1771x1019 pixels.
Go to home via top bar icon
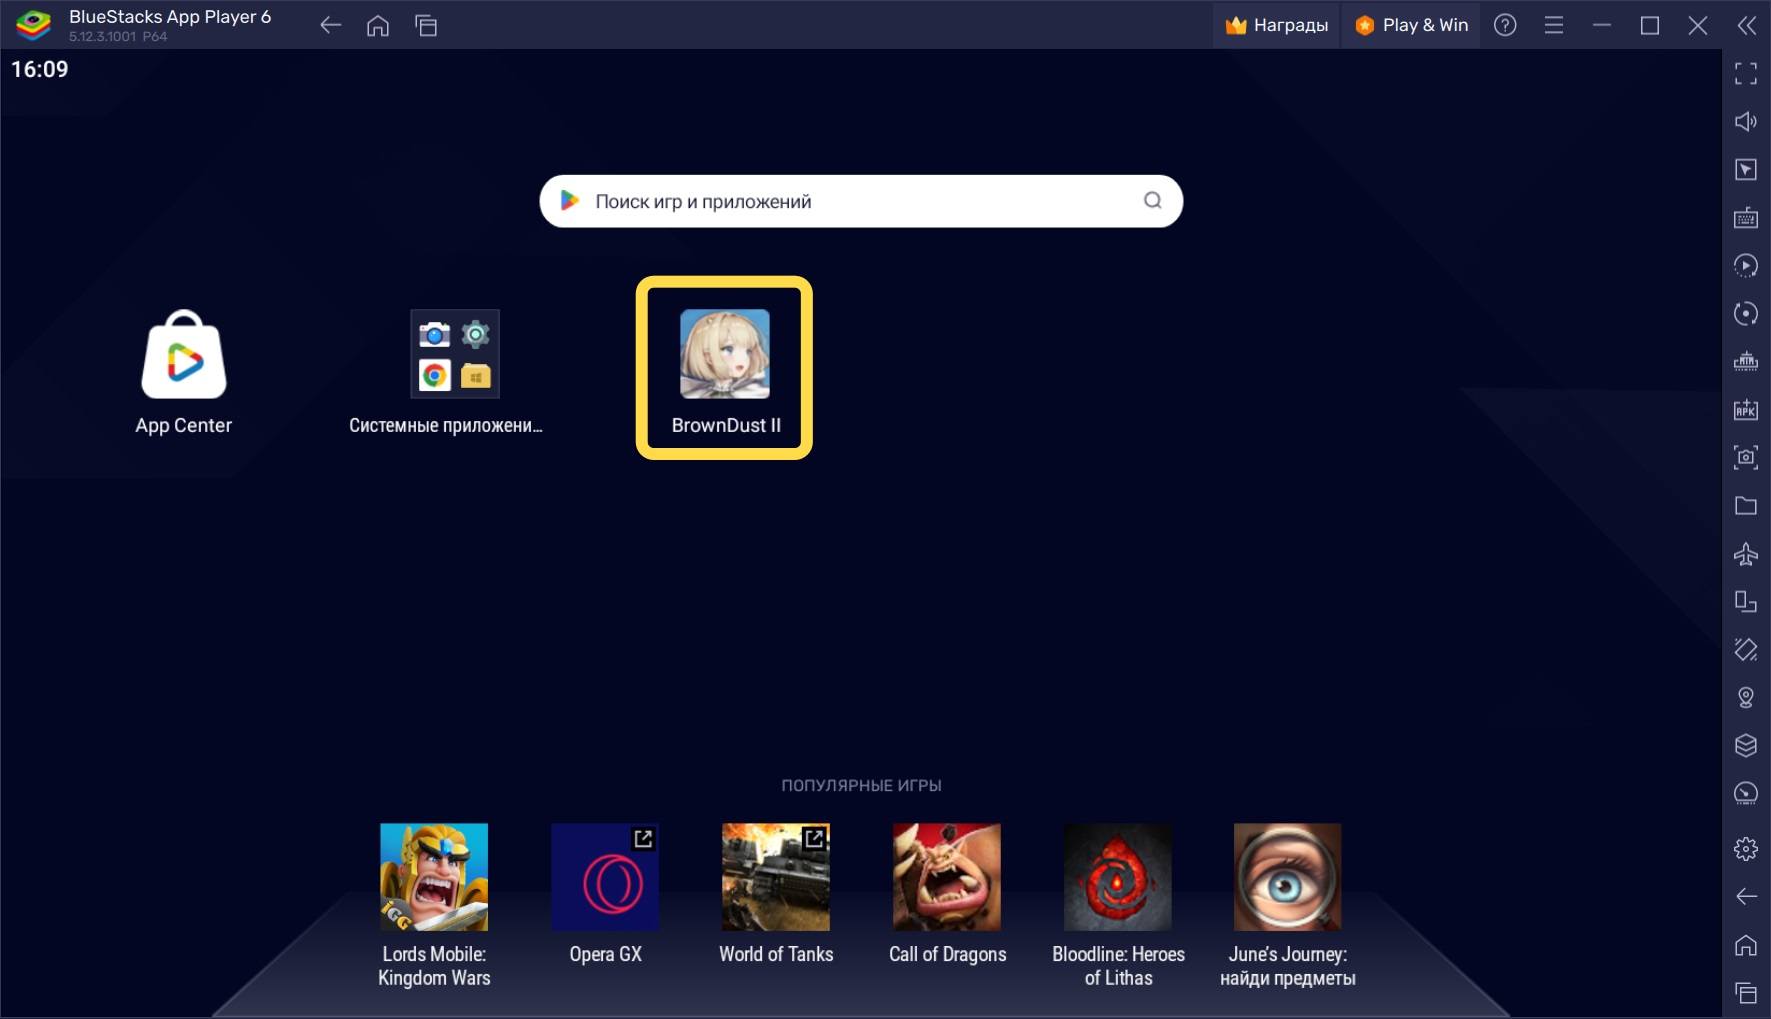(378, 25)
